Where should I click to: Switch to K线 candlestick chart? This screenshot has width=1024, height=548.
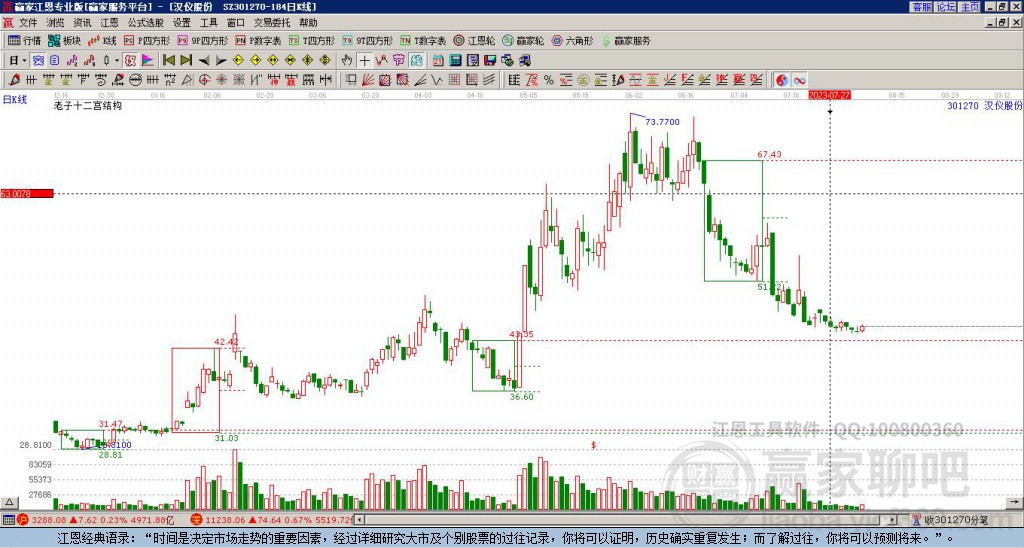point(101,40)
